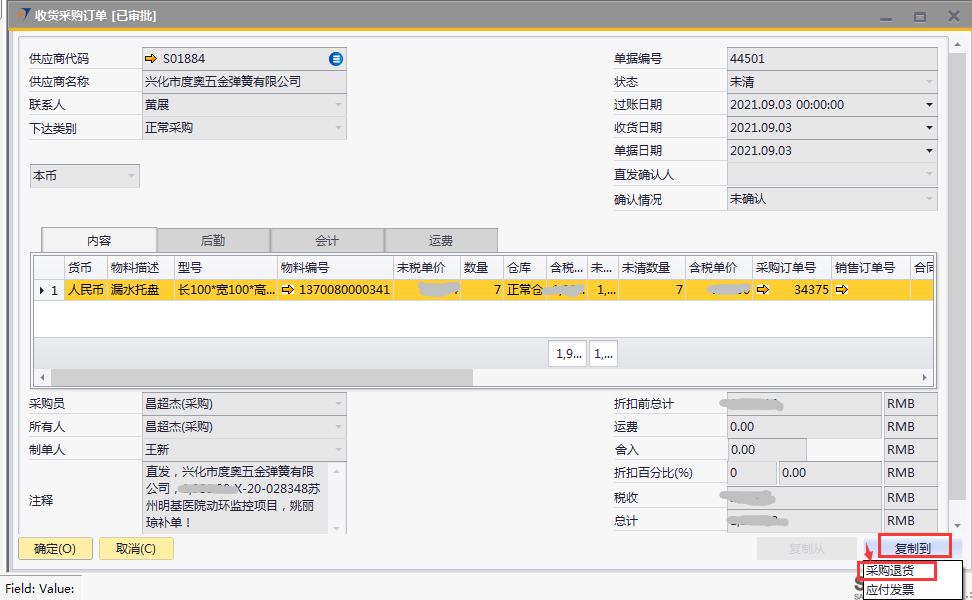
Task: Select 采购退货 from the copy-to menu
Action: click(x=889, y=571)
